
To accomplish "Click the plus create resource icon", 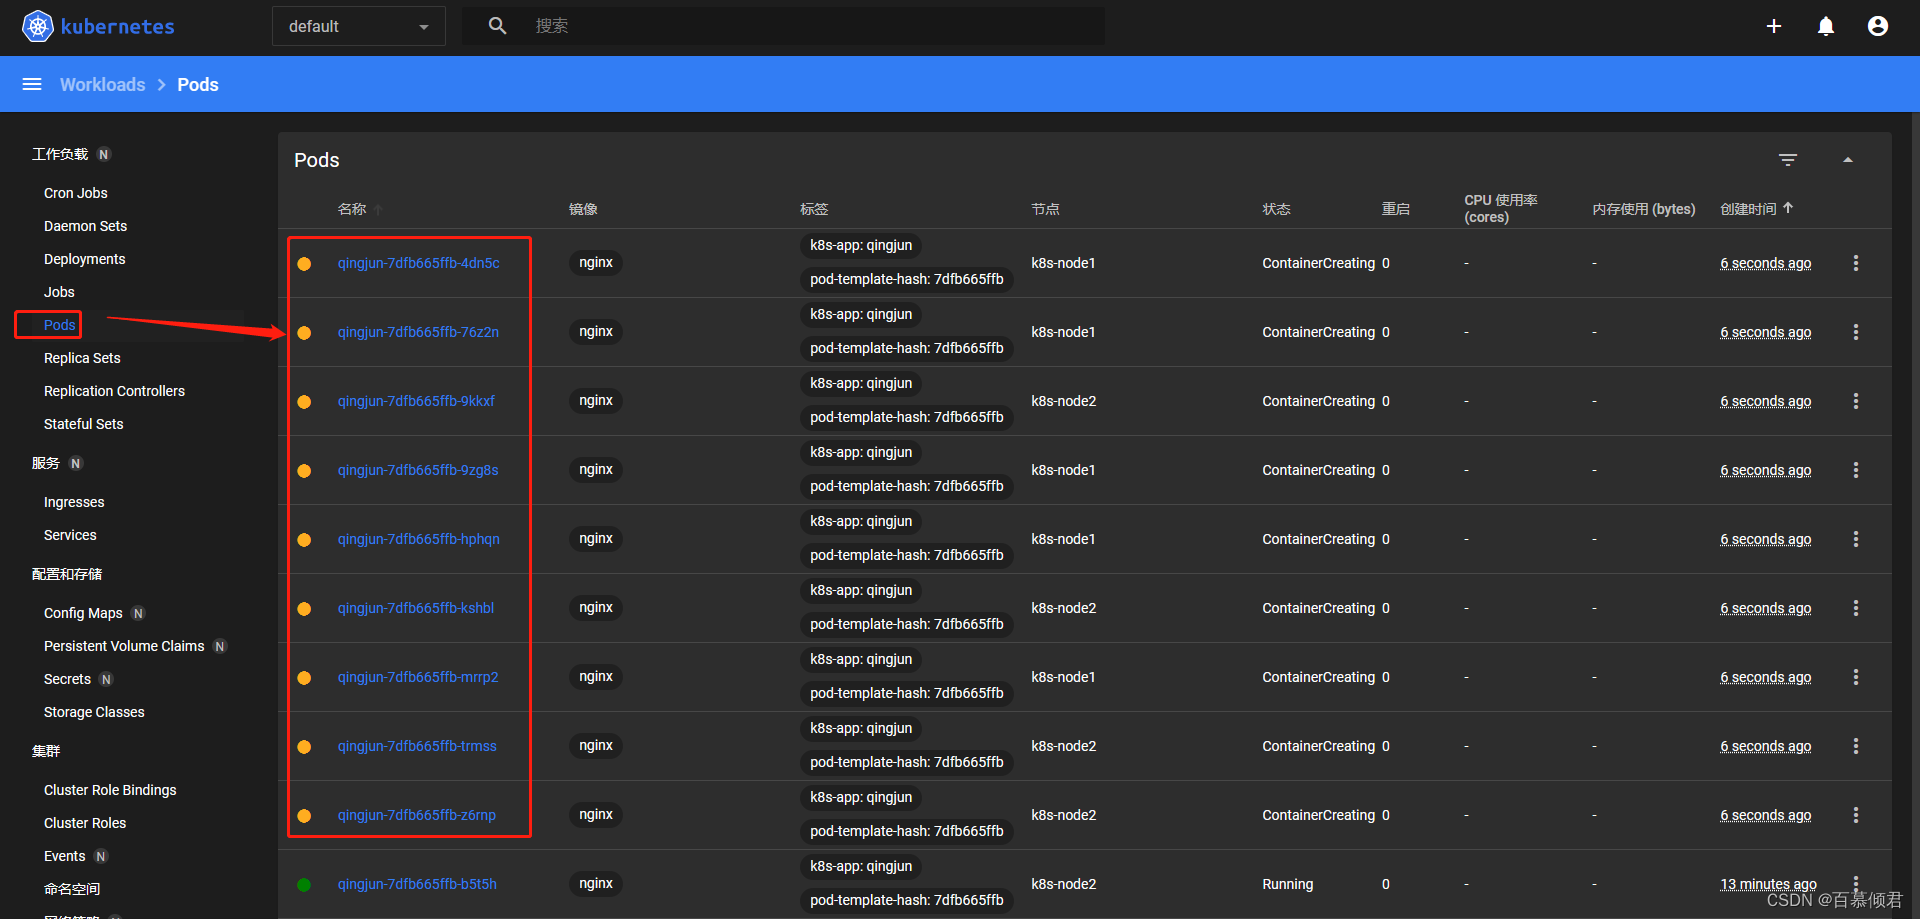I will click(x=1774, y=26).
